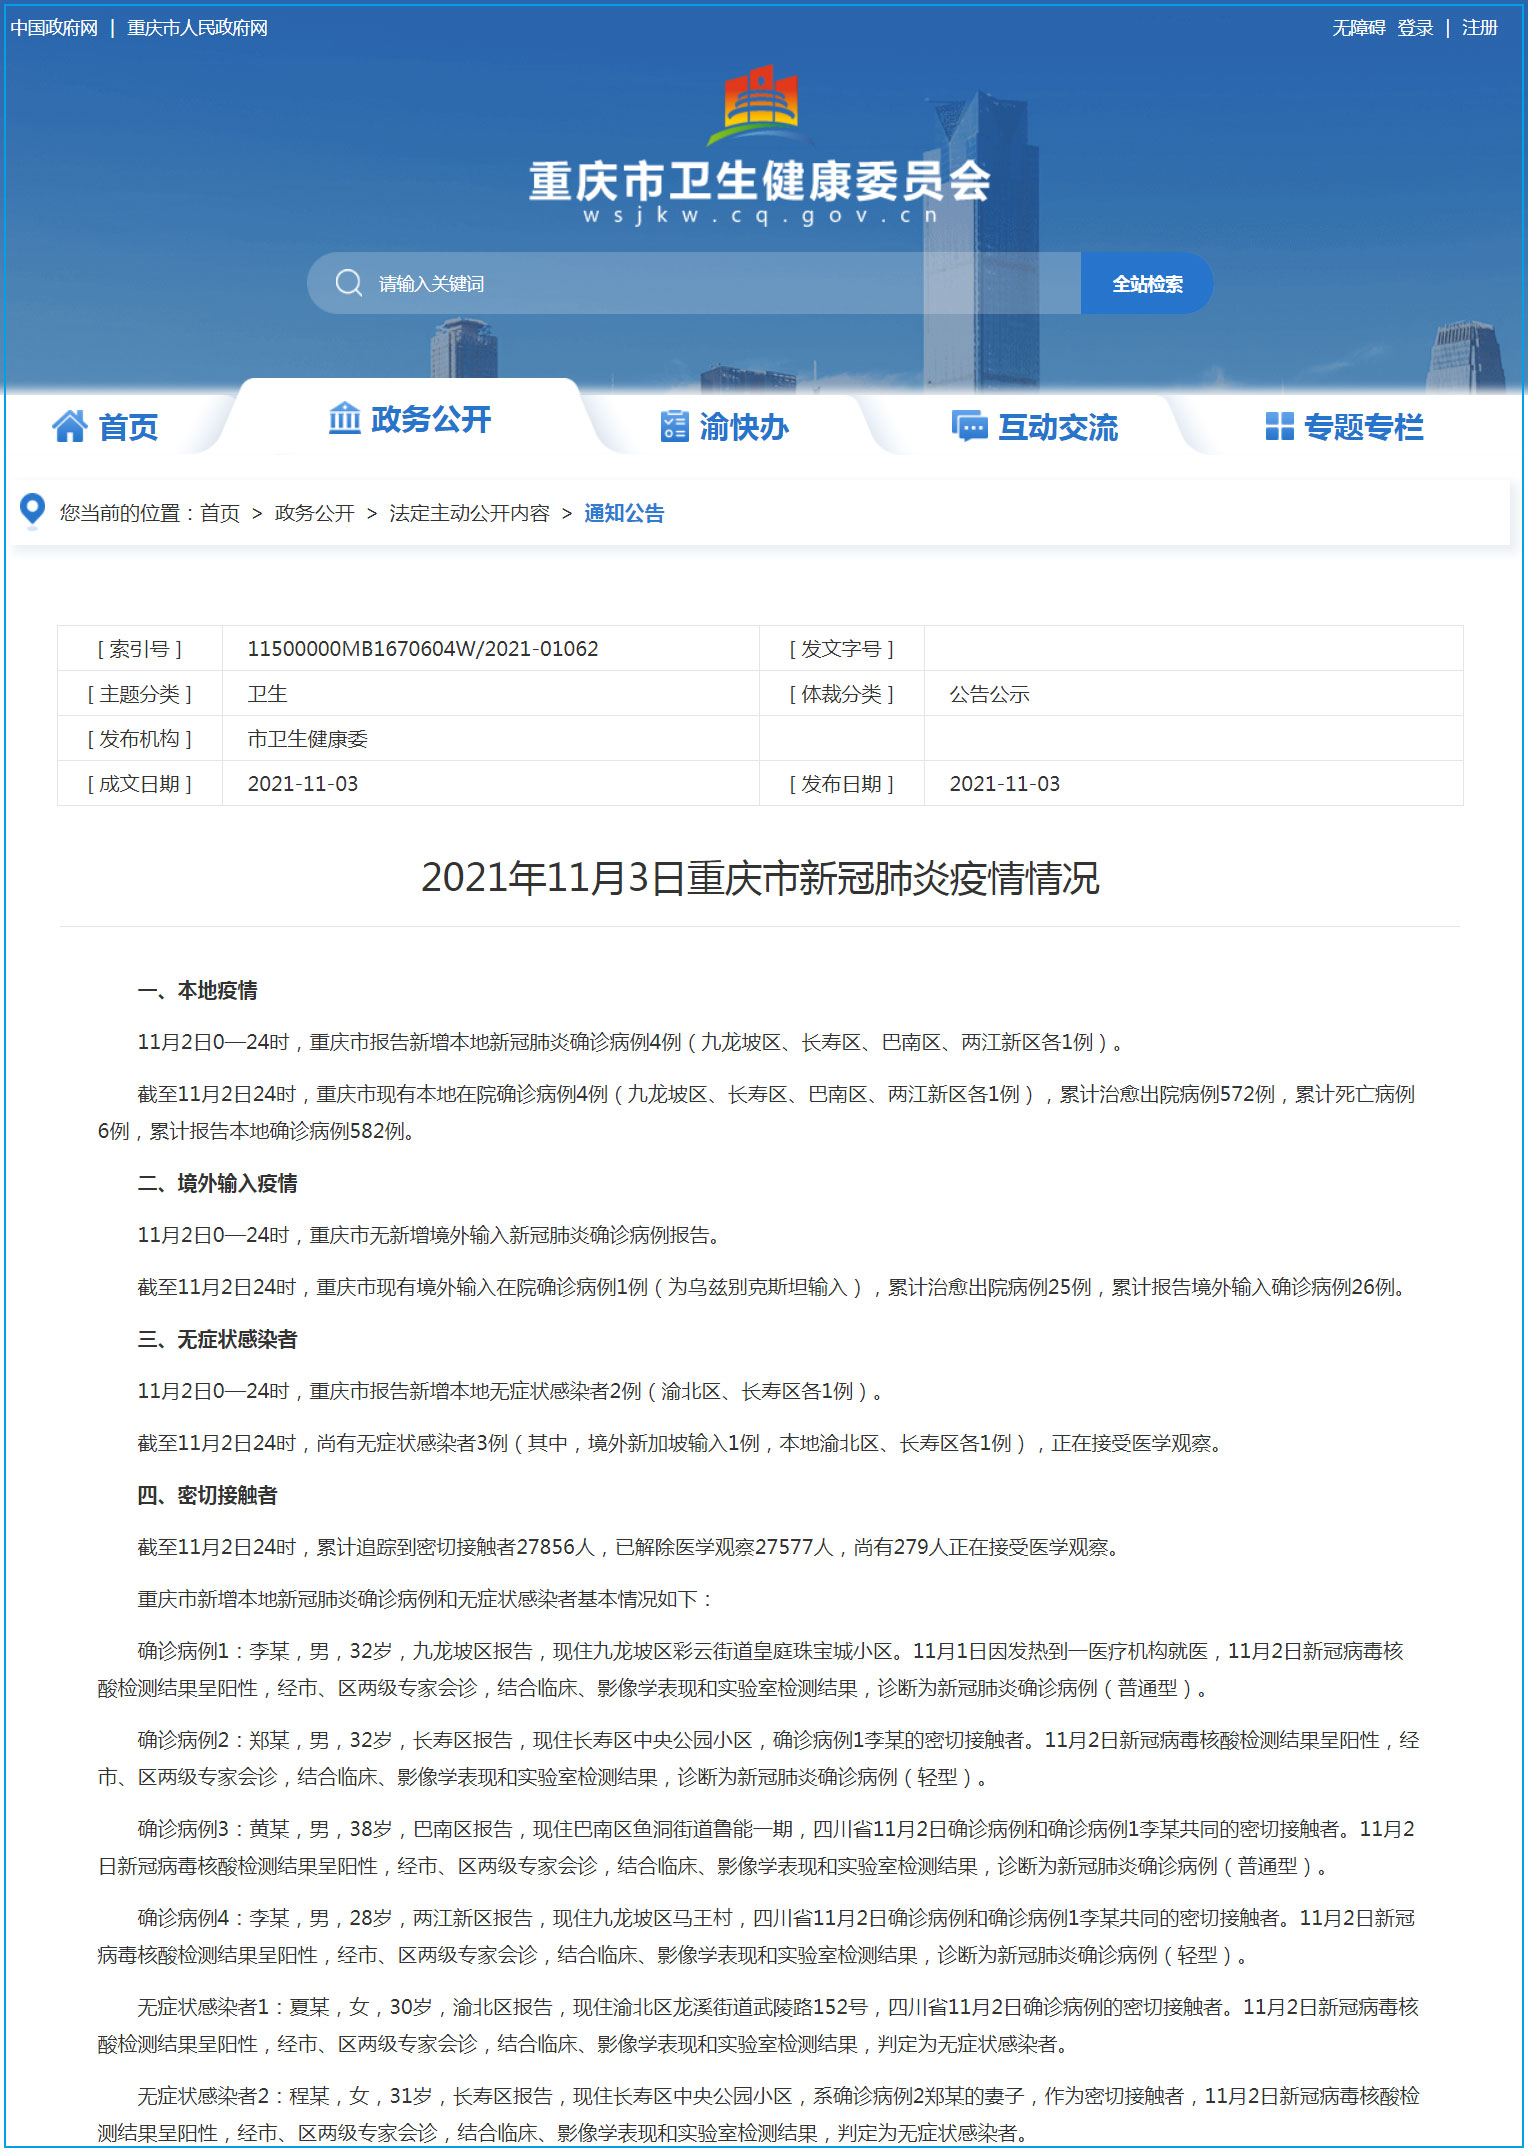Visit the 重庆市人民政府网 link
The width and height of the screenshot is (1528, 2152).
pos(197,28)
